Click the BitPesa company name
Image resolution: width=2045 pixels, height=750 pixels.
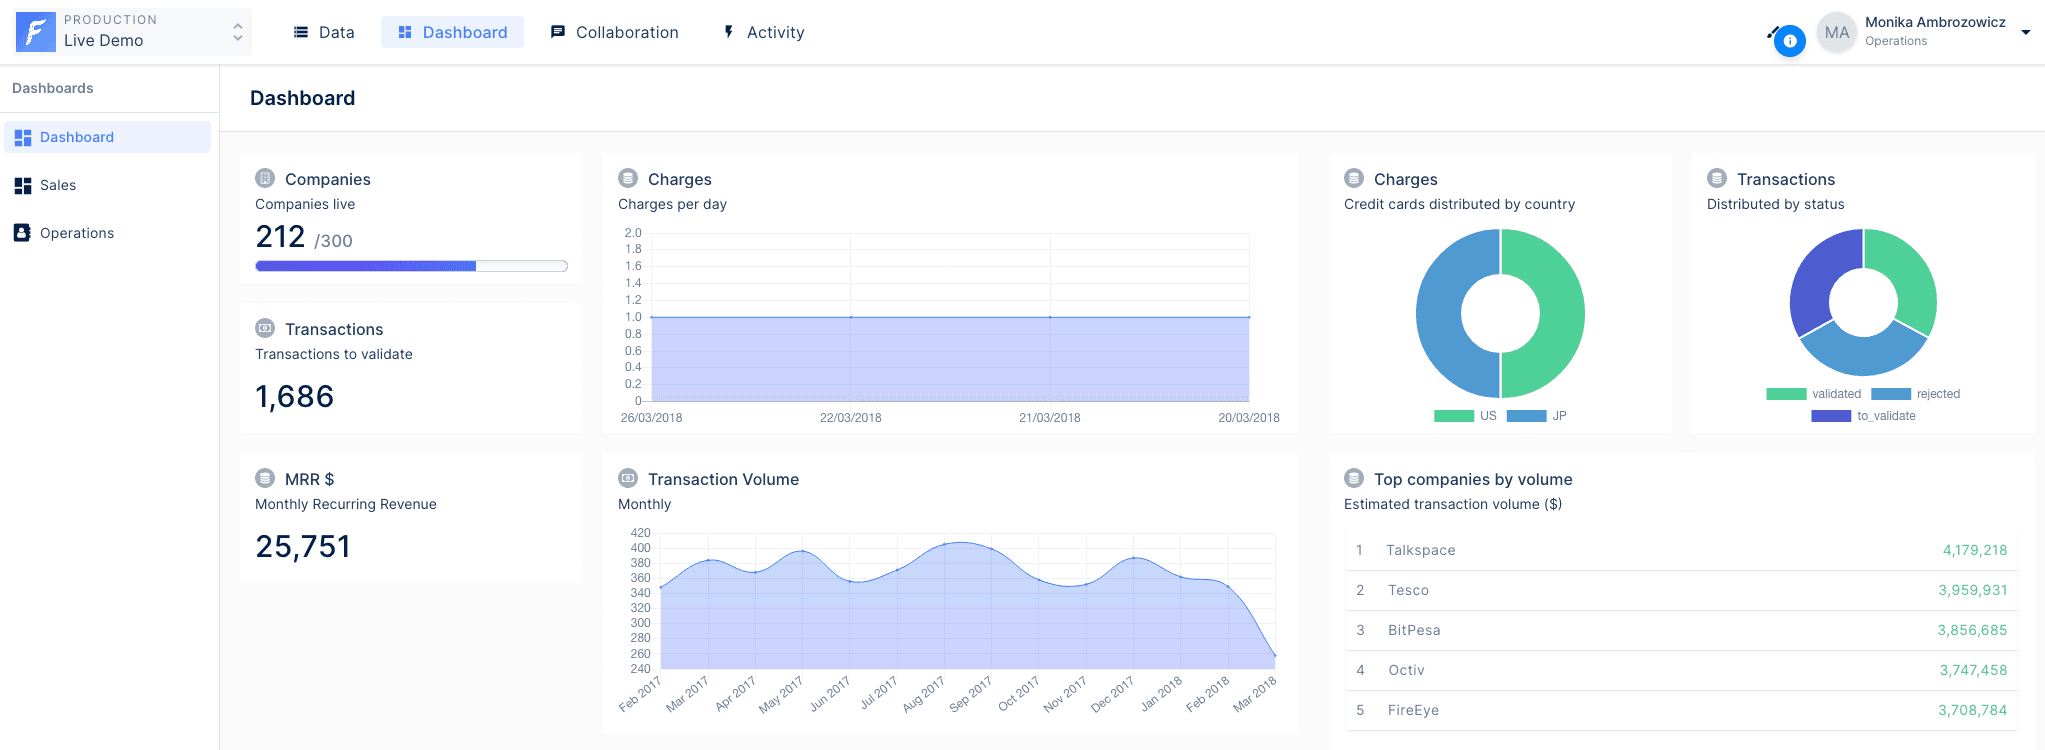point(1414,630)
